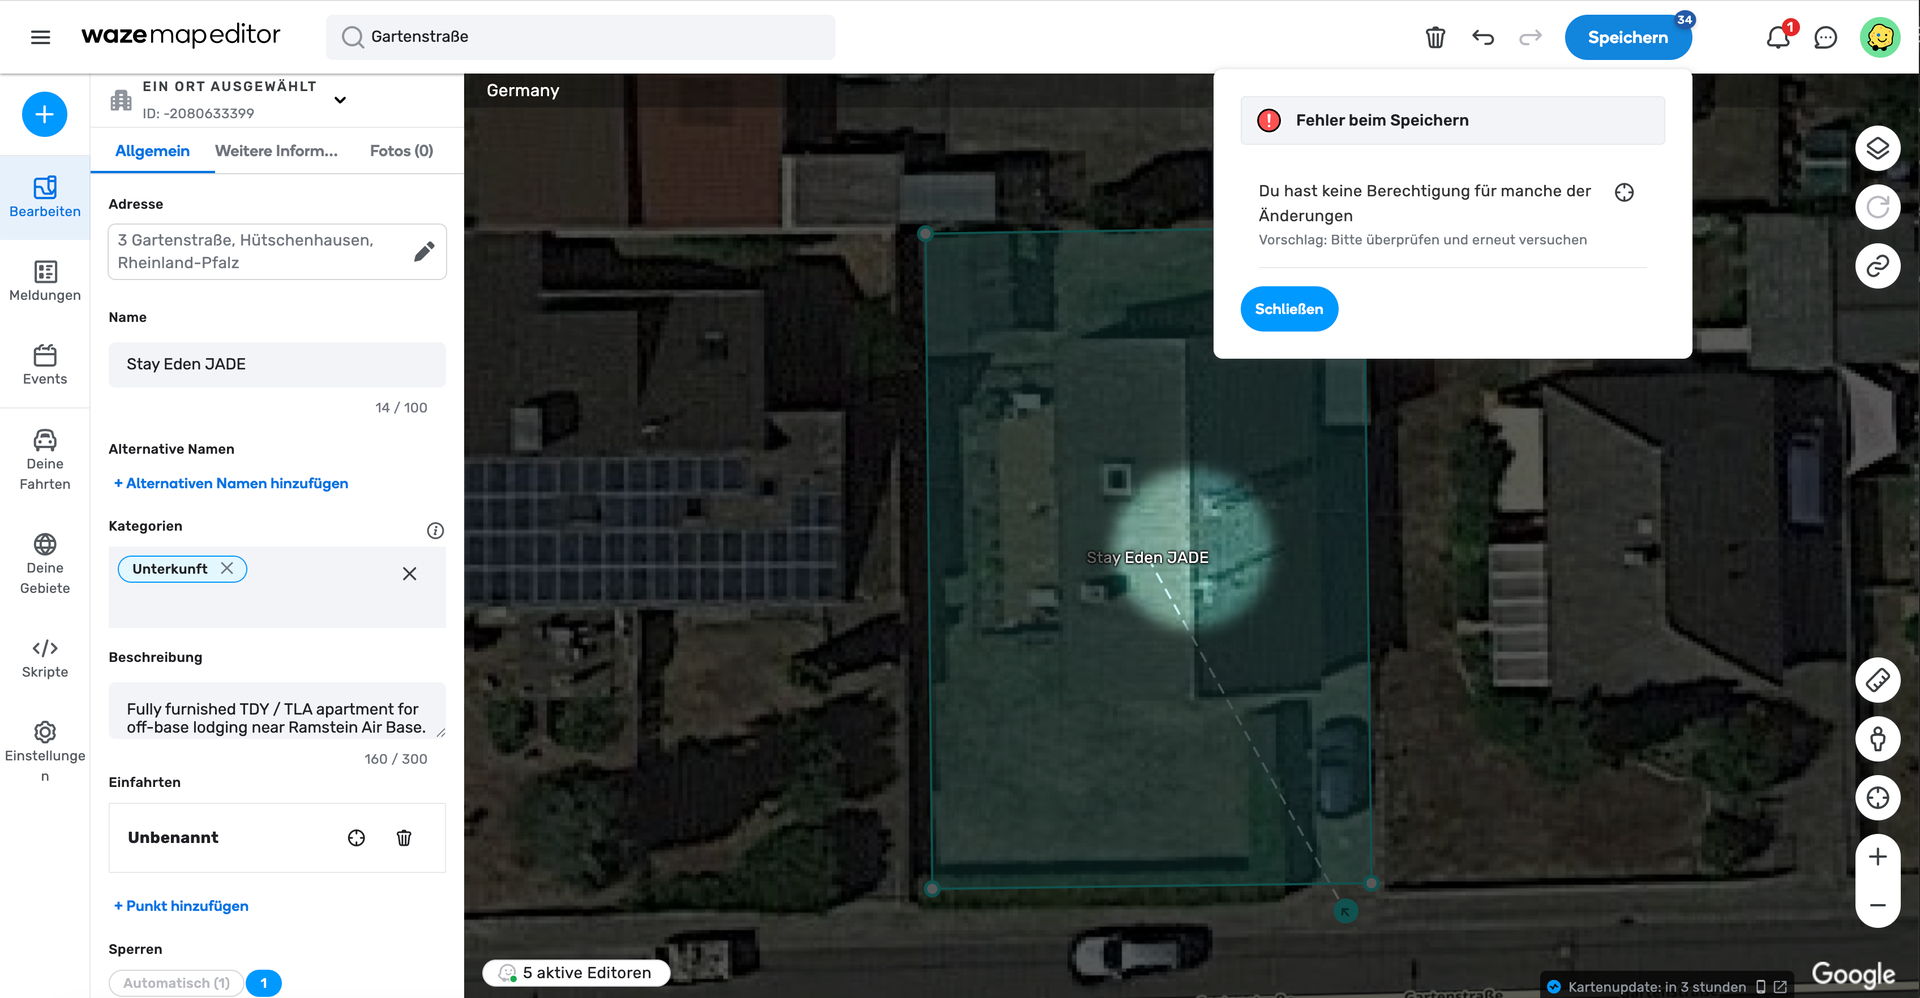
Task: Delete the Unbenannt entry point
Action: [x=404, y=838]
